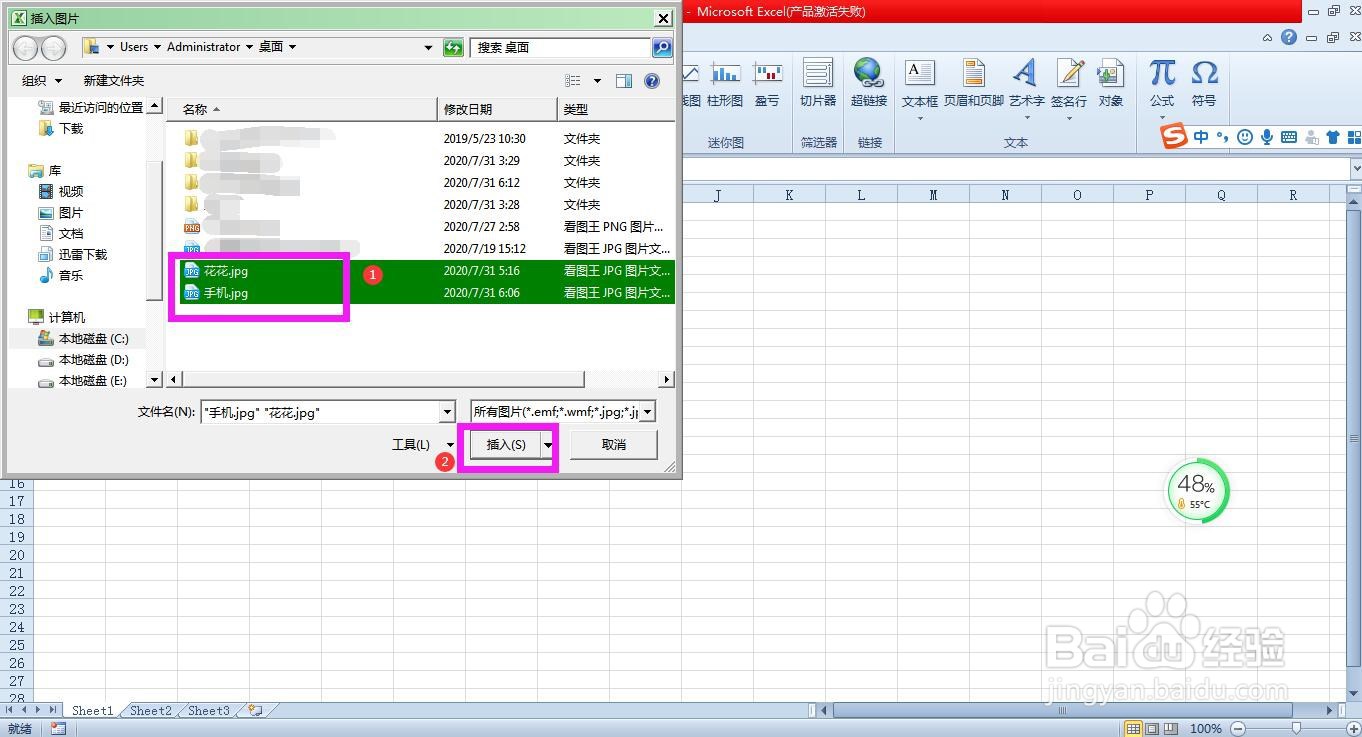
Task: Open Sogou skin (shirt) icon
Action: tap(1332, 137)
